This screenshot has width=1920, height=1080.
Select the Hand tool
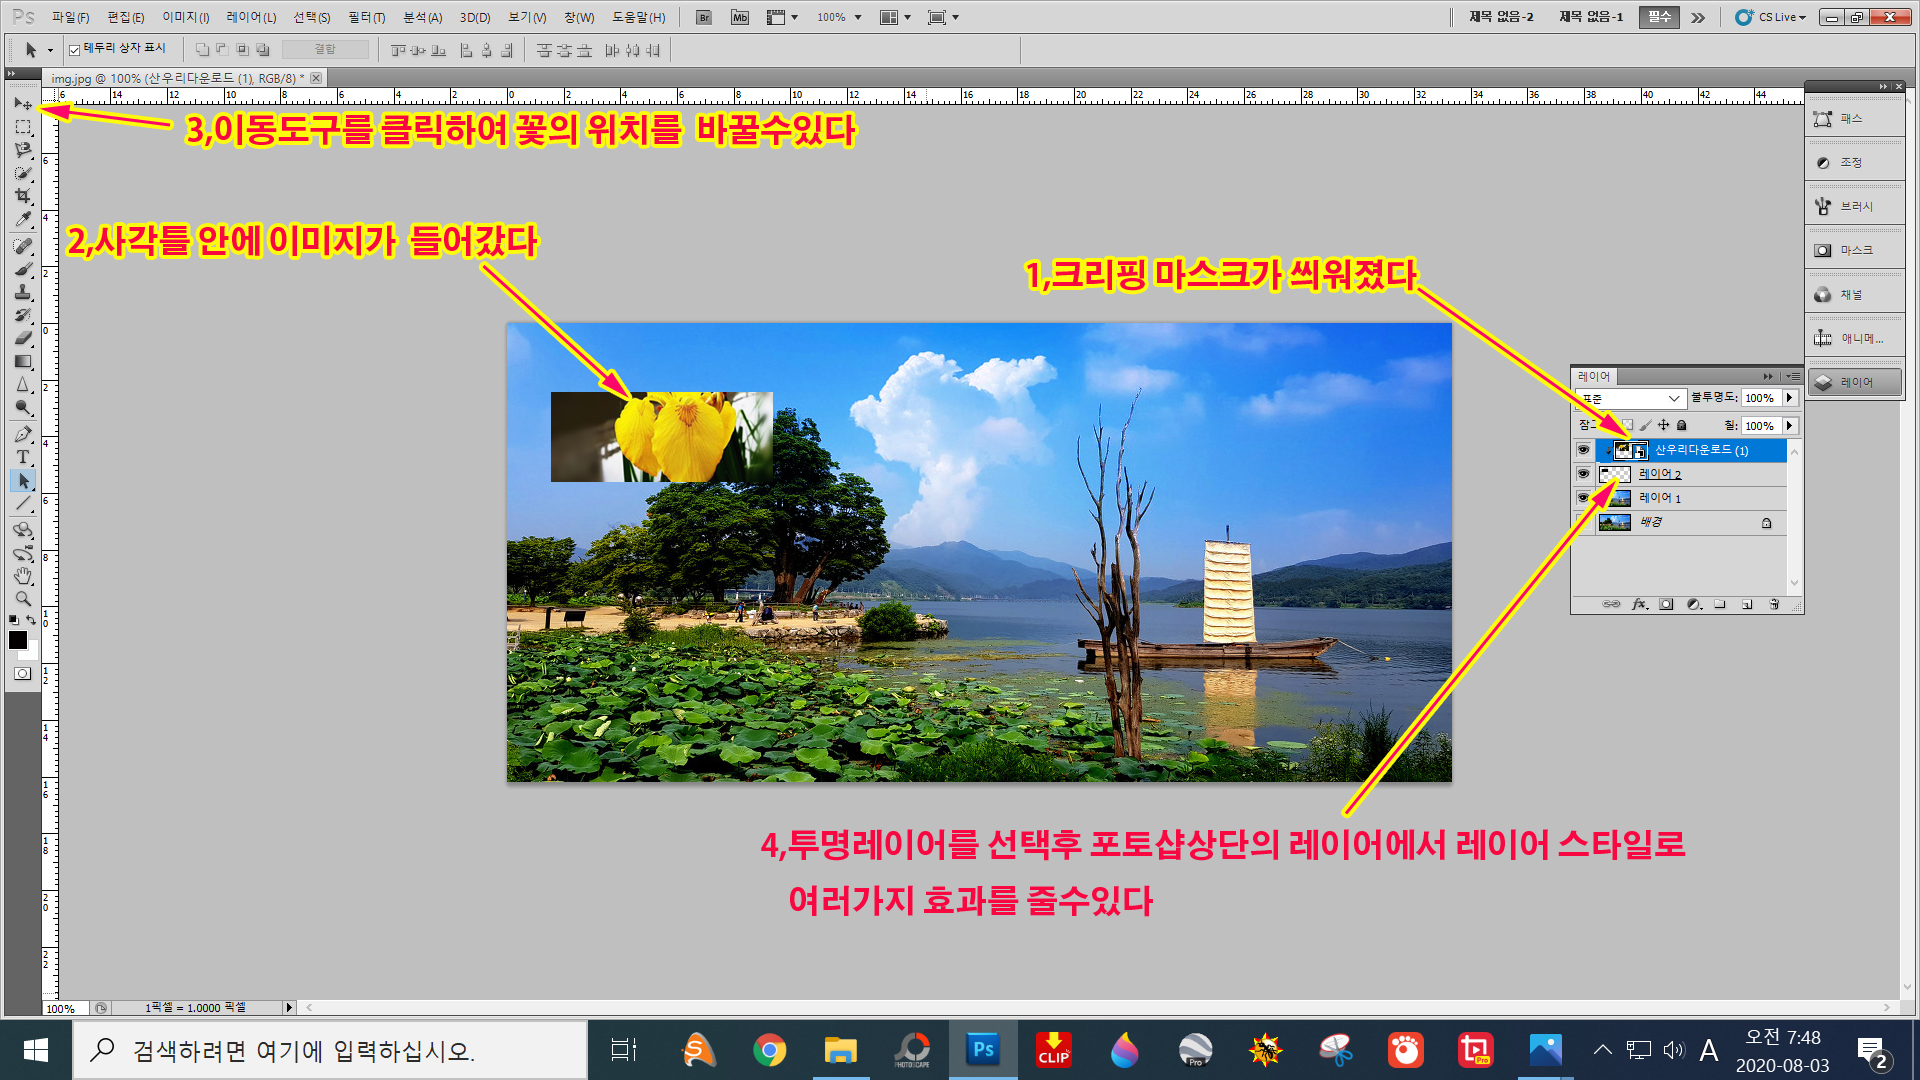[22, 576]
